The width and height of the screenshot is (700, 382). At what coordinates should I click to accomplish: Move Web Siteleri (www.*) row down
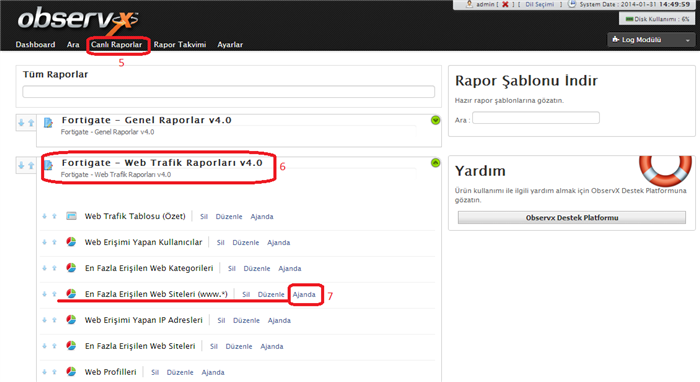tap(45, 294)
